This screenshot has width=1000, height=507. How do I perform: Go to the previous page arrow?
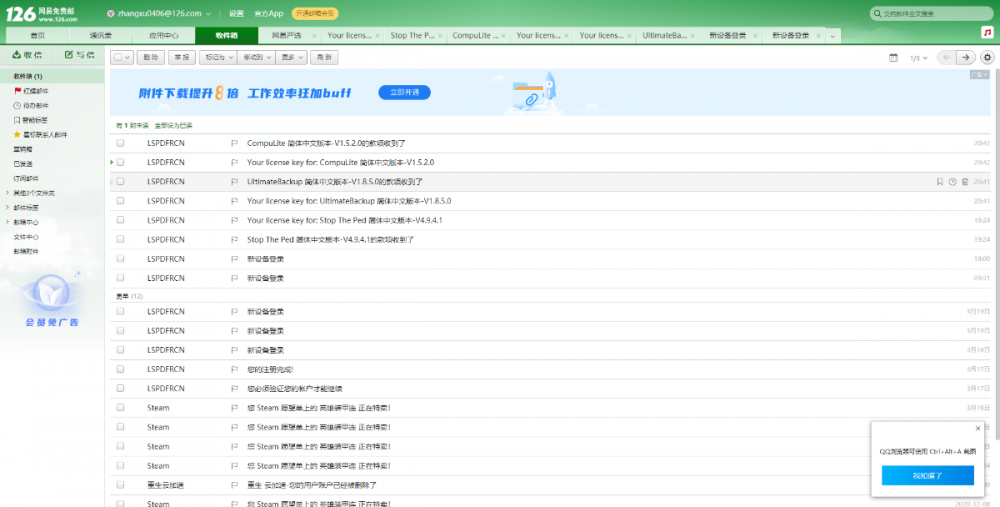pos(946,57)
